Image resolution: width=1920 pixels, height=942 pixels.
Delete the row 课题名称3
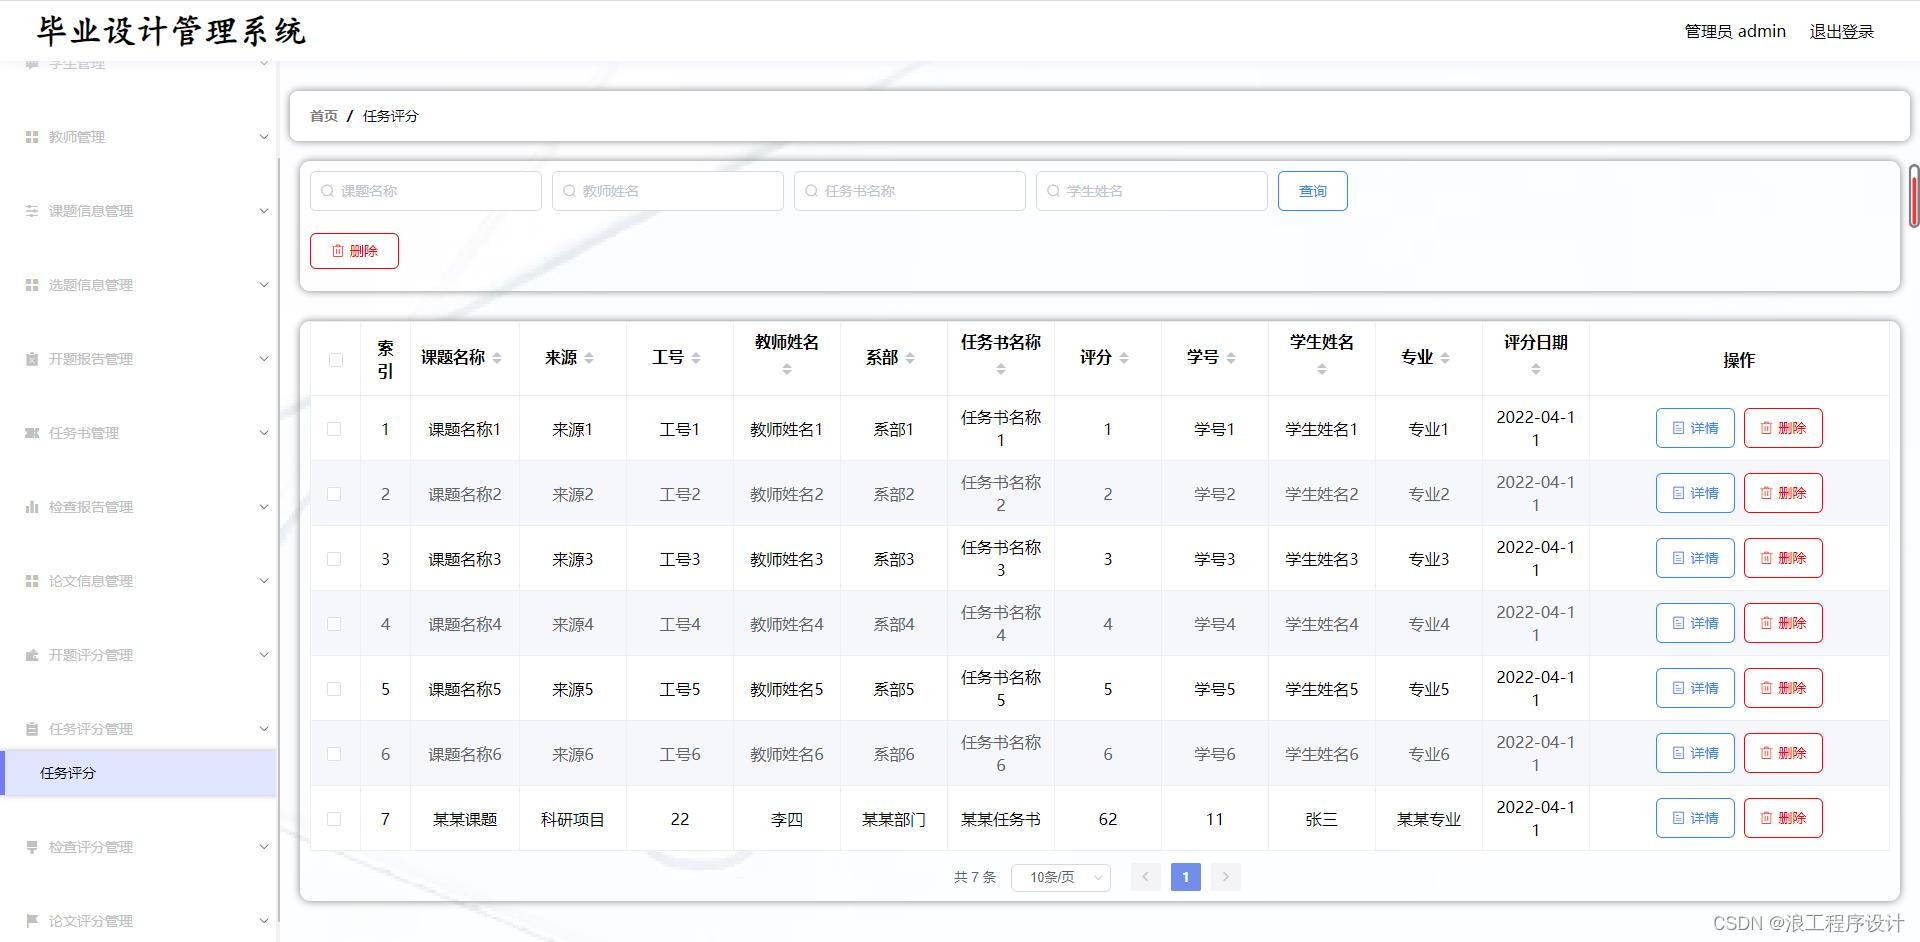tap(1783, 558)
